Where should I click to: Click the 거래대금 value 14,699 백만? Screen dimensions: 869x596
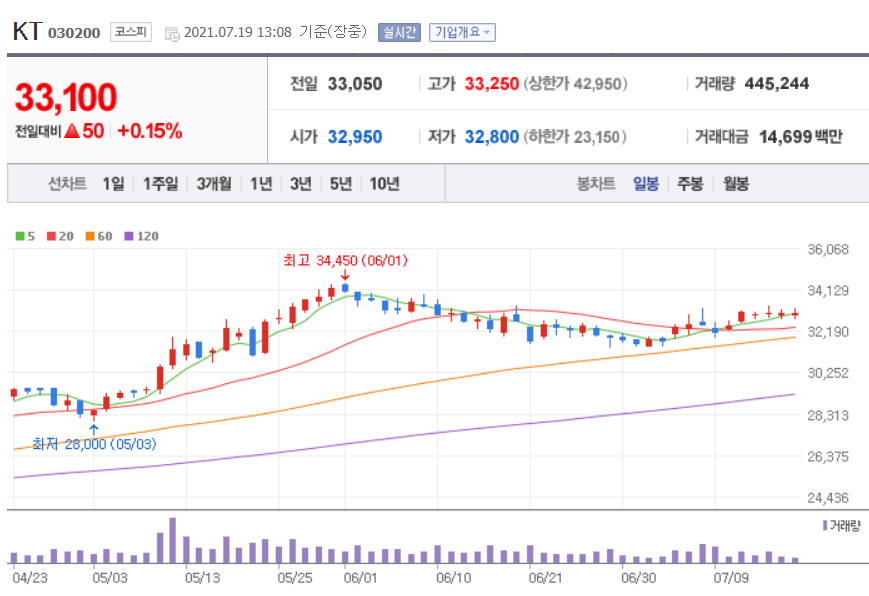click(x=801, y=136)
